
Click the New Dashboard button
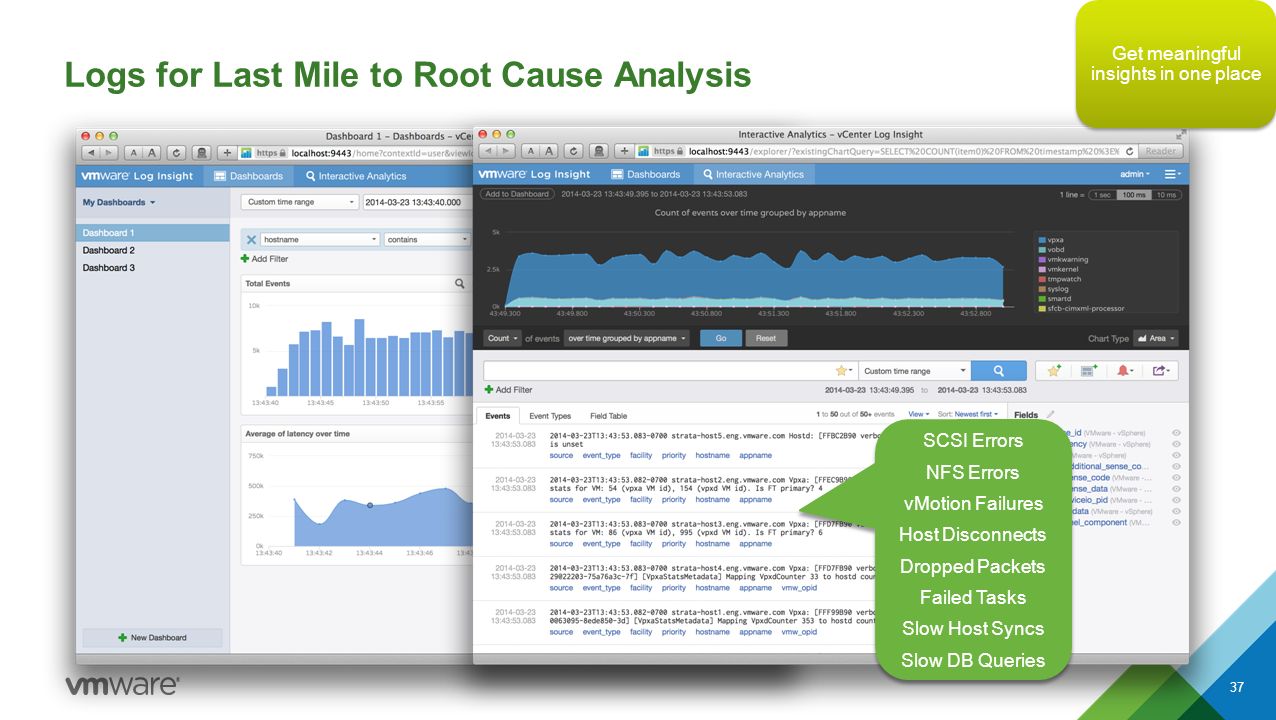point(152,637)
